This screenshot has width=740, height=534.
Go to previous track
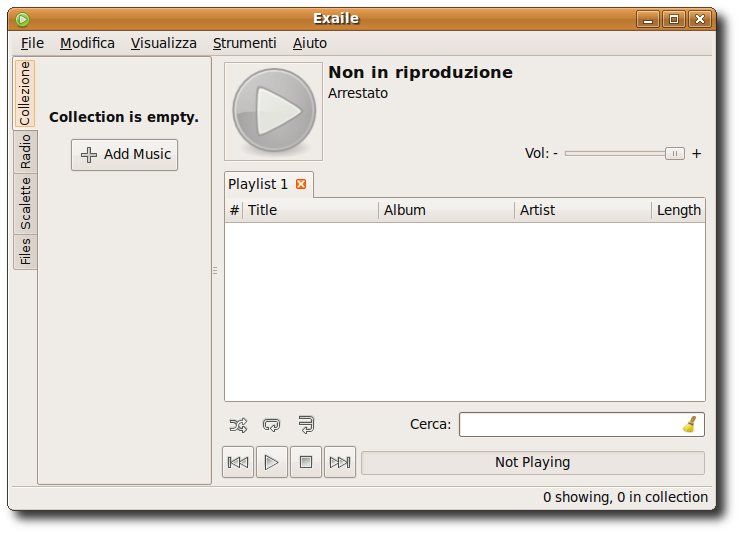tap(238, 462)
